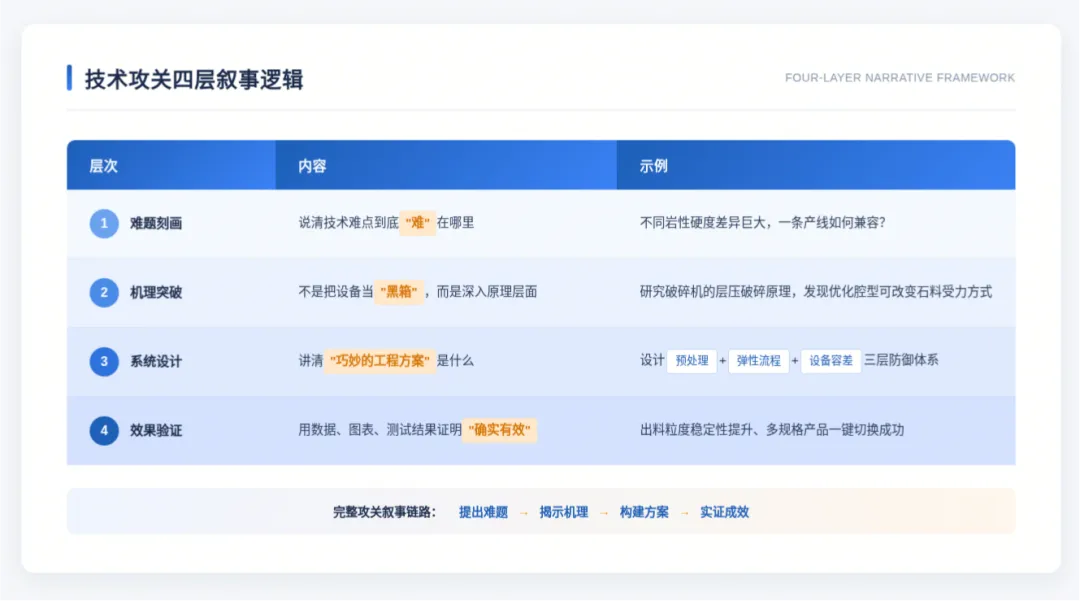Click the 实证成效 chain step
This screenshot has width=1080, height=601.
[725, 512]
